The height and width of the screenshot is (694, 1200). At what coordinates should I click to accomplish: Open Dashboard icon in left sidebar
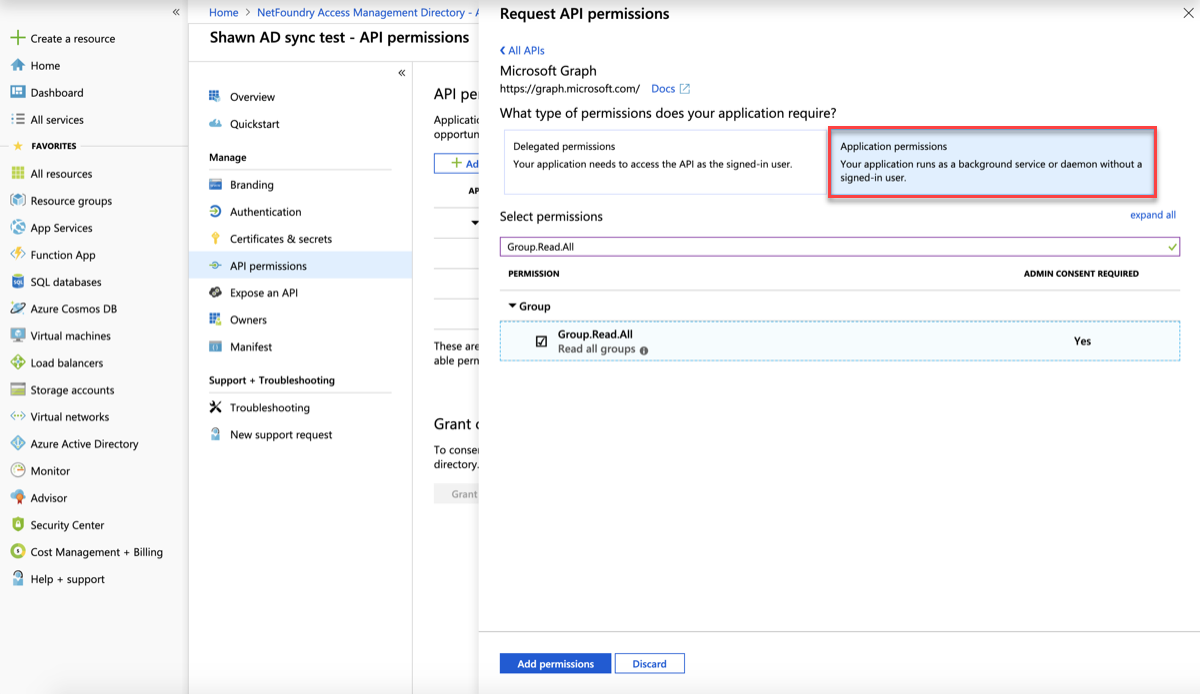17,92
